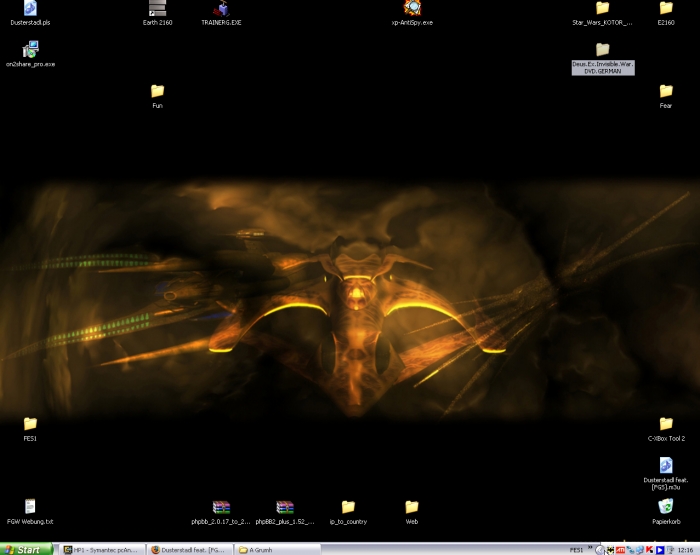Viewport: 700px width, 555px height.
Task: Open the Star_Wars_KOTOR folder
Action: coord(602,13)
